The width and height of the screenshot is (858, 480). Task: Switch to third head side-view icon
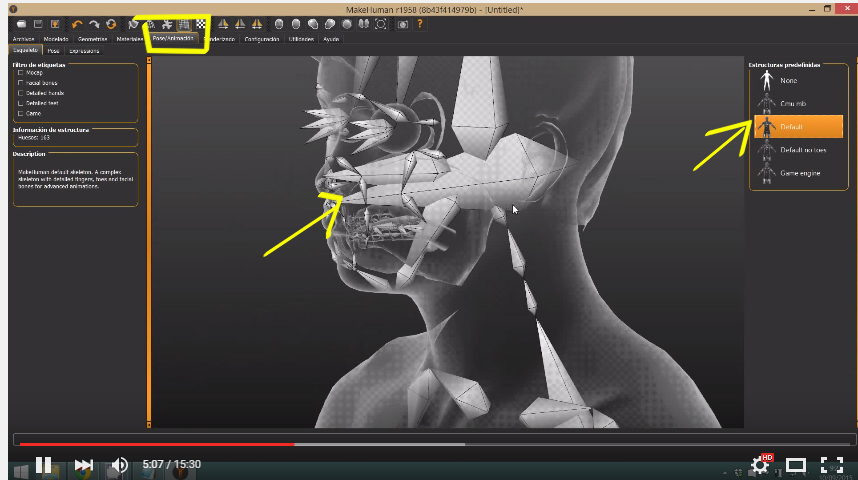(x=313, y=24)
